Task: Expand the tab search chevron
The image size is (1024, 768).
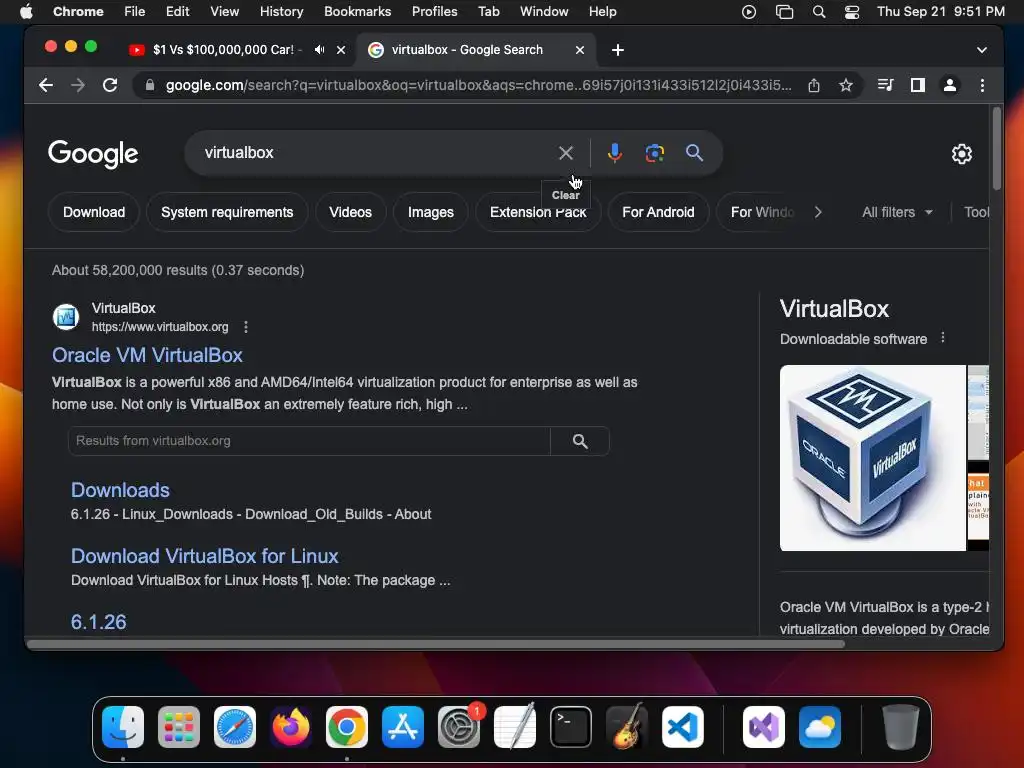Action: point(982,50)
